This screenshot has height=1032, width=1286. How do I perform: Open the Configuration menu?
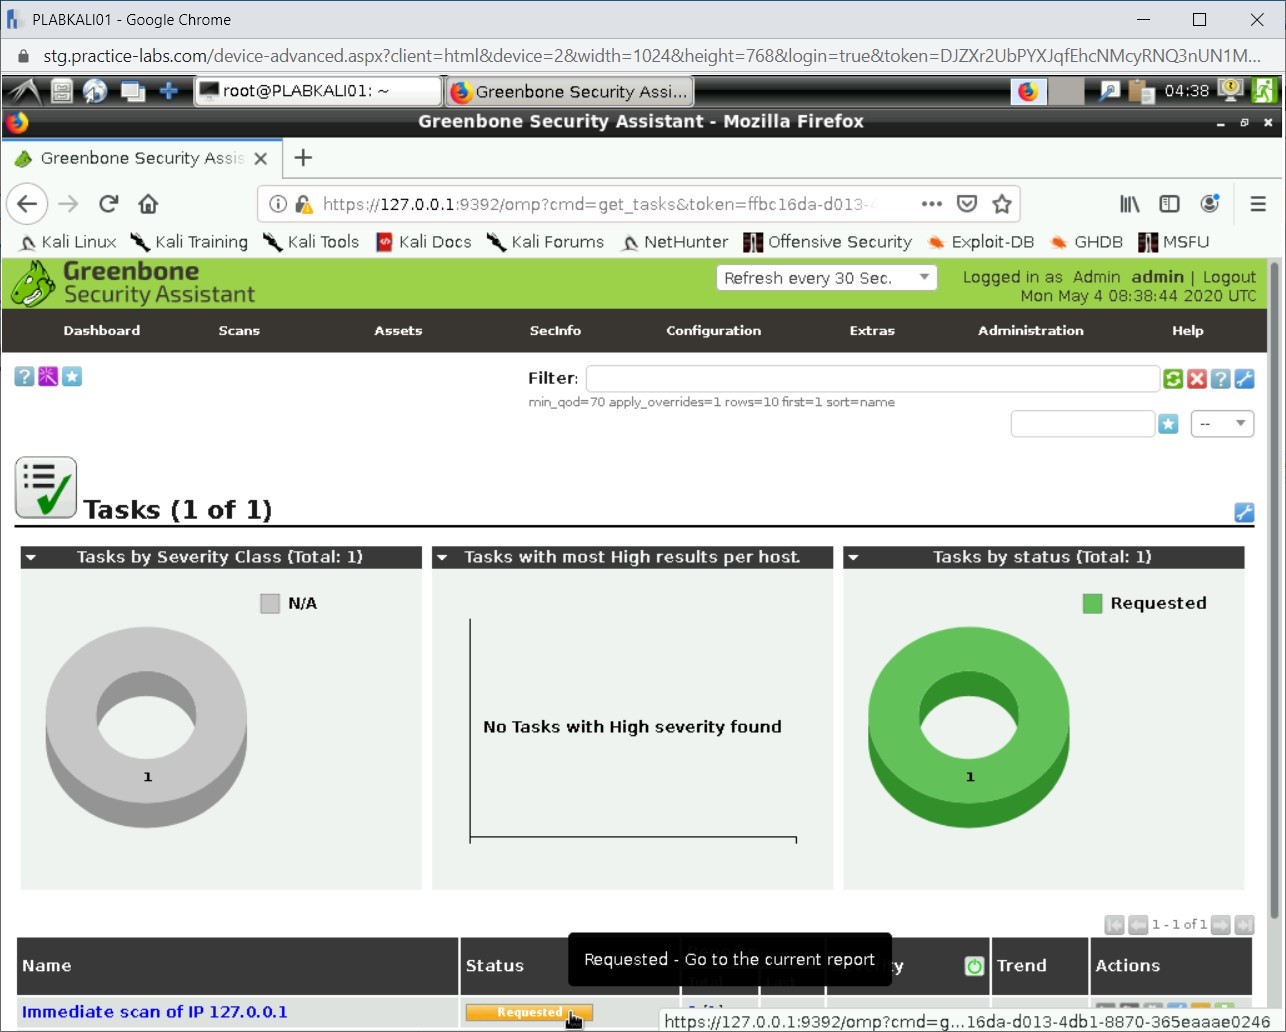tap(713, 331)
